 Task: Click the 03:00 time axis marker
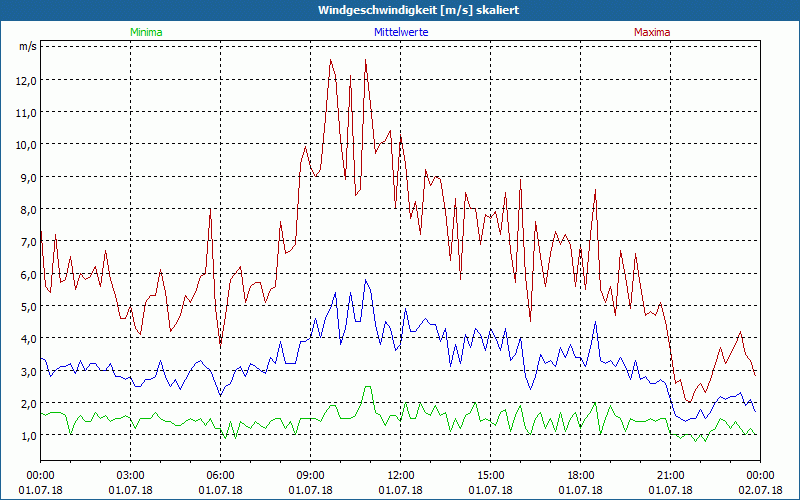click(131, 475)
